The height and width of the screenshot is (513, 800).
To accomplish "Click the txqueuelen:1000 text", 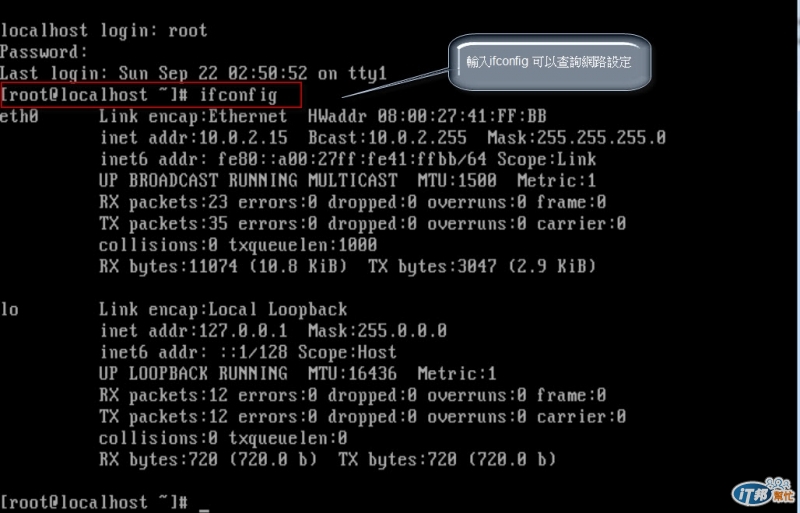I will click(x=303, y=245).
